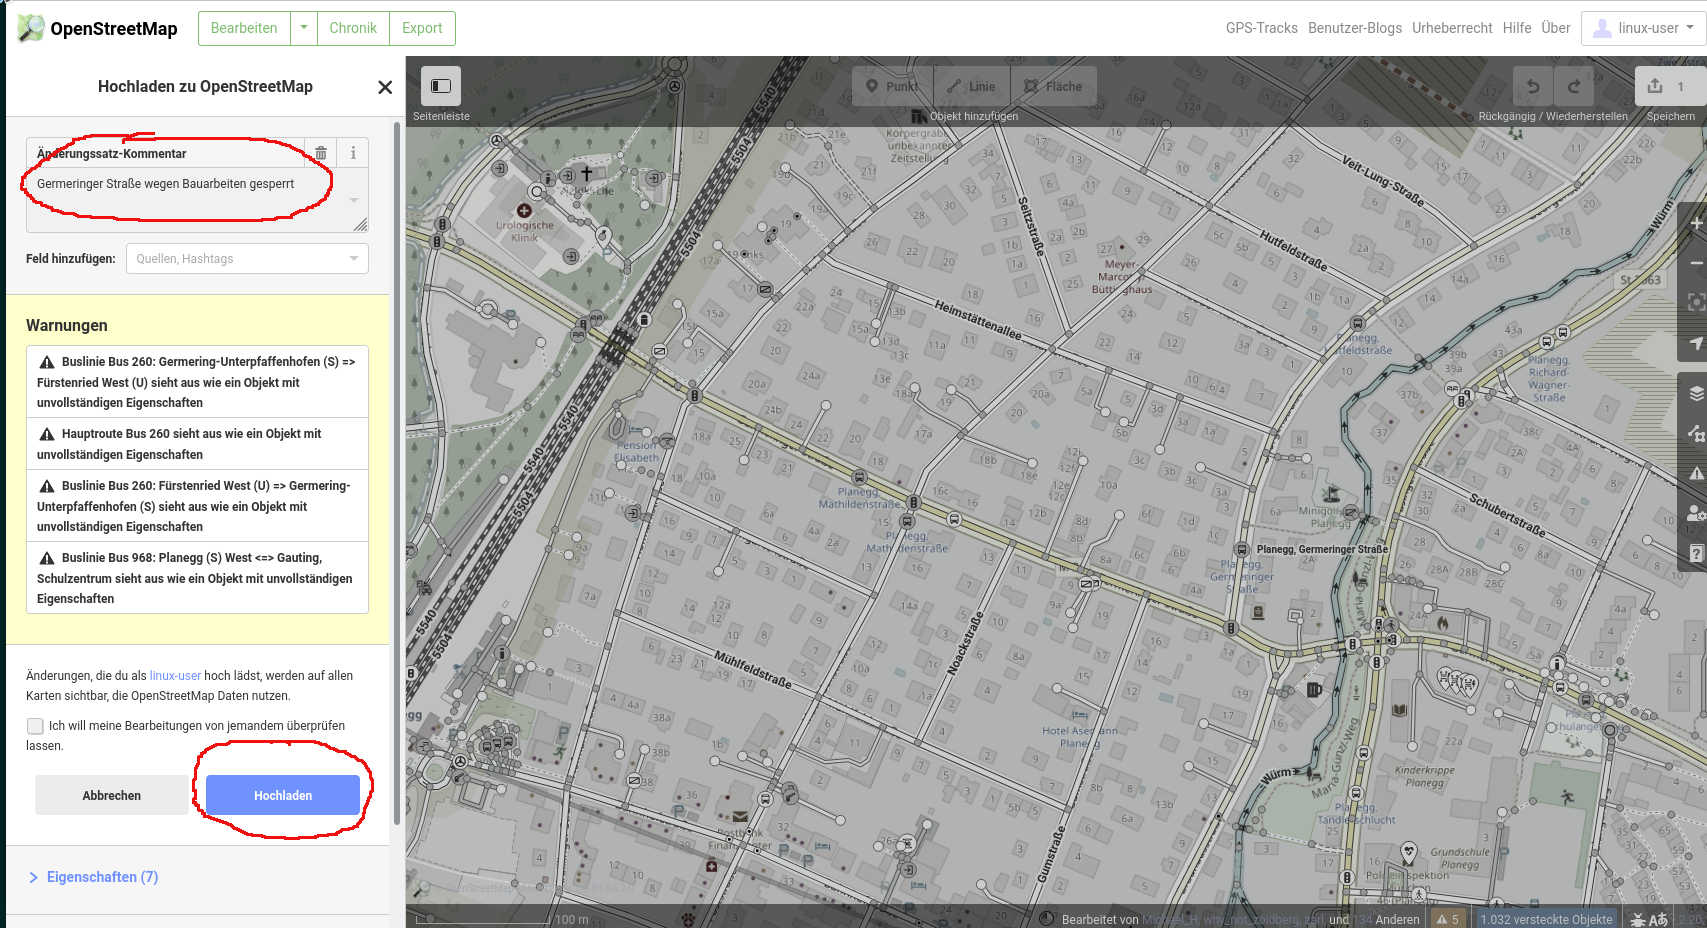The height and width of the screenshot is (928, 1707).
Task: Select warning Hauptroute Bus 260
Action: (x=197, y=444)
